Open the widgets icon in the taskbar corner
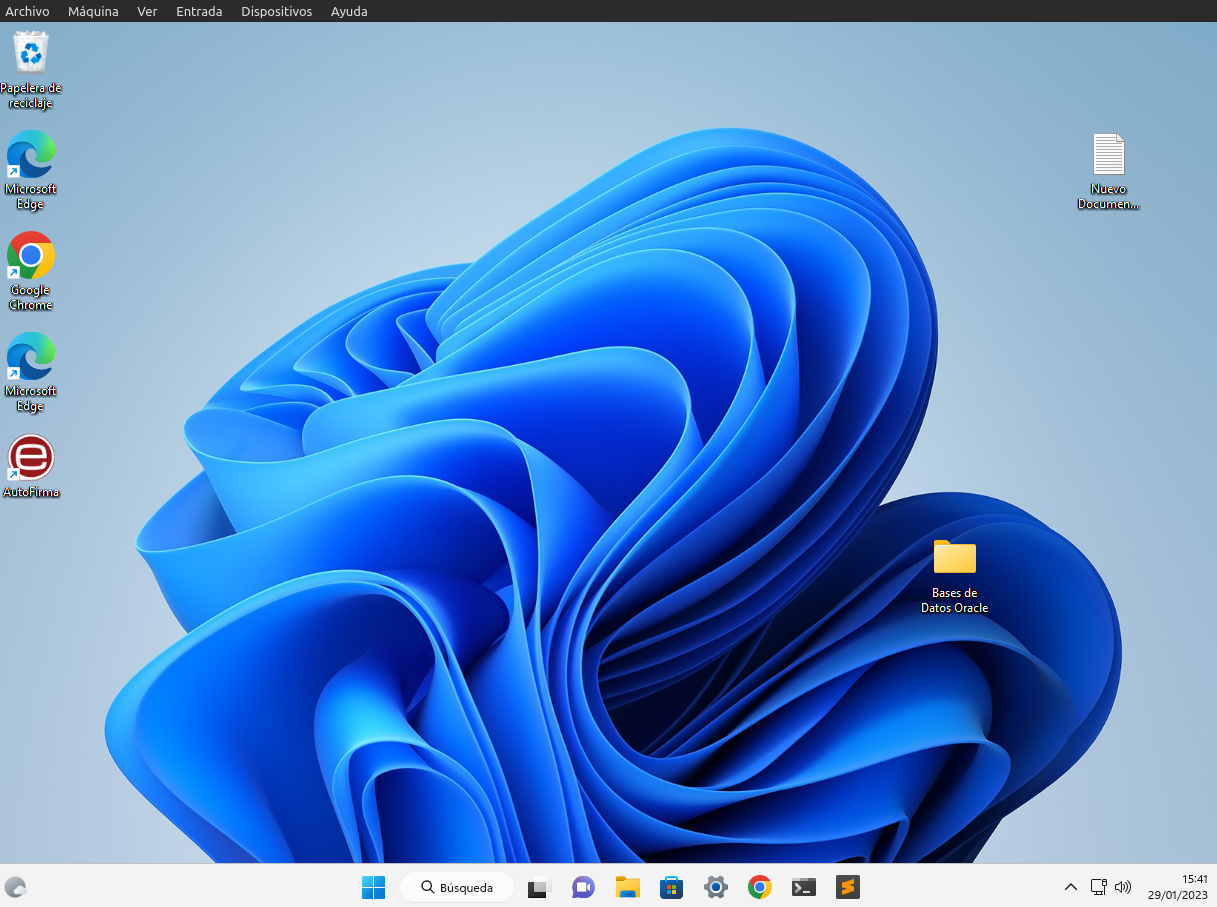1217x907 pixels. point(15,887)
